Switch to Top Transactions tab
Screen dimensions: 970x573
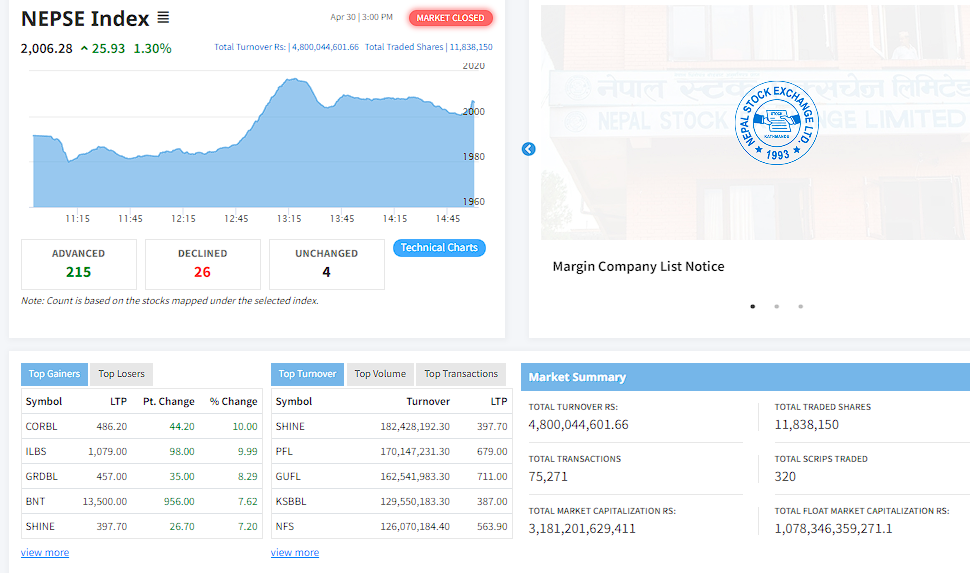pos(461,374)
